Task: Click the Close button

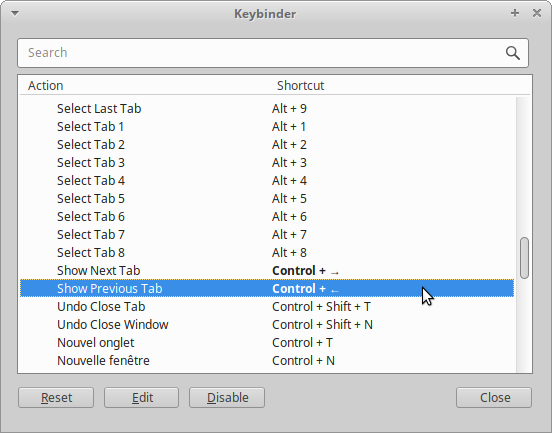Action: pos(494,398)
